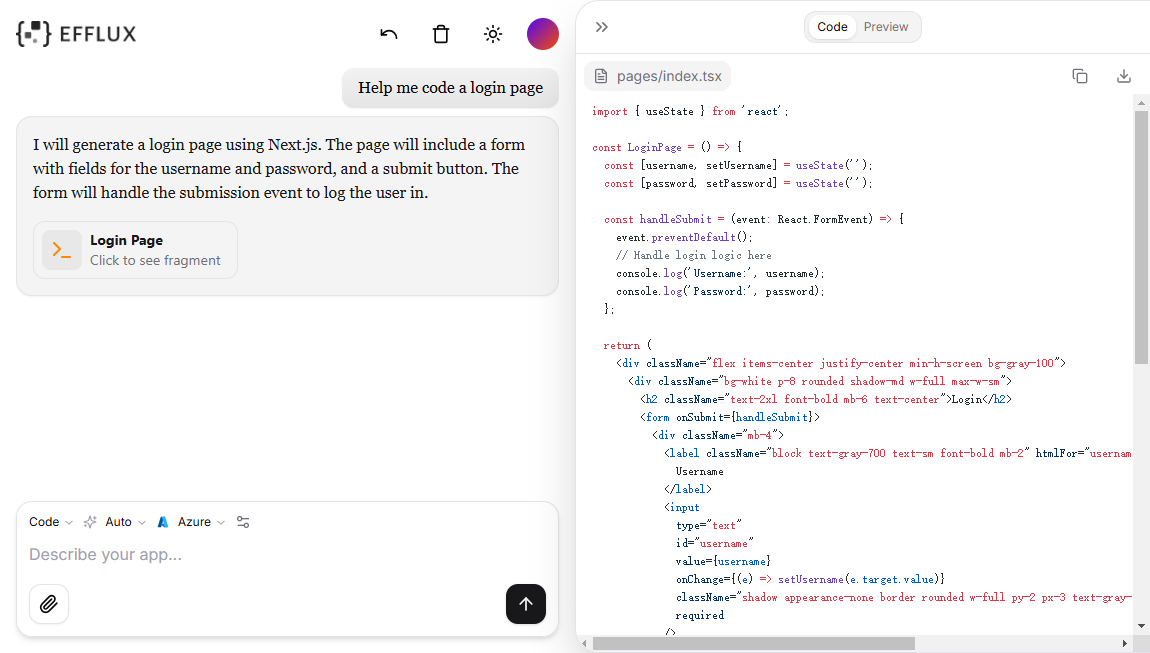Image resolution: width=1150 pixels, height=653 pixels.
Task: Focus the Describe your app input
Action: [x=286, y=555]
